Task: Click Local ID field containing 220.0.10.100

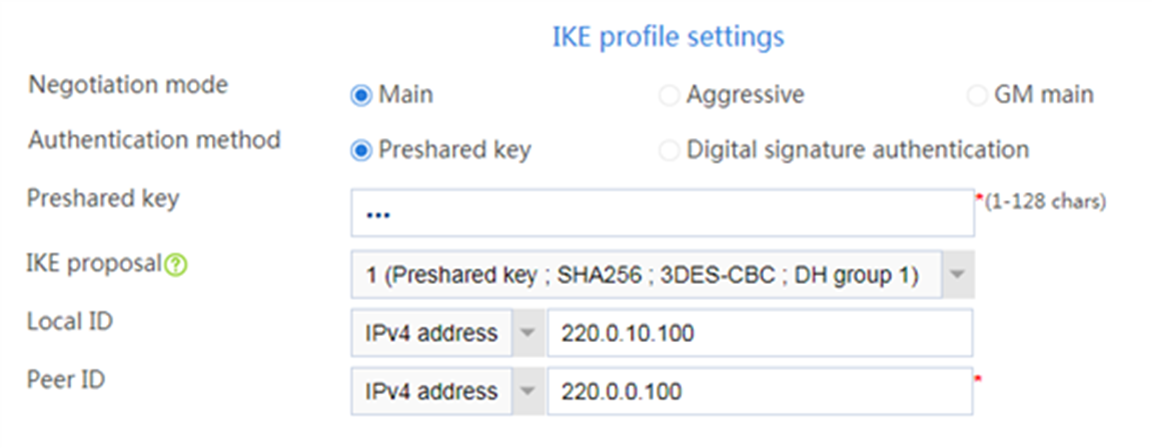Action: pyautogui.click(x=760, y=333)
